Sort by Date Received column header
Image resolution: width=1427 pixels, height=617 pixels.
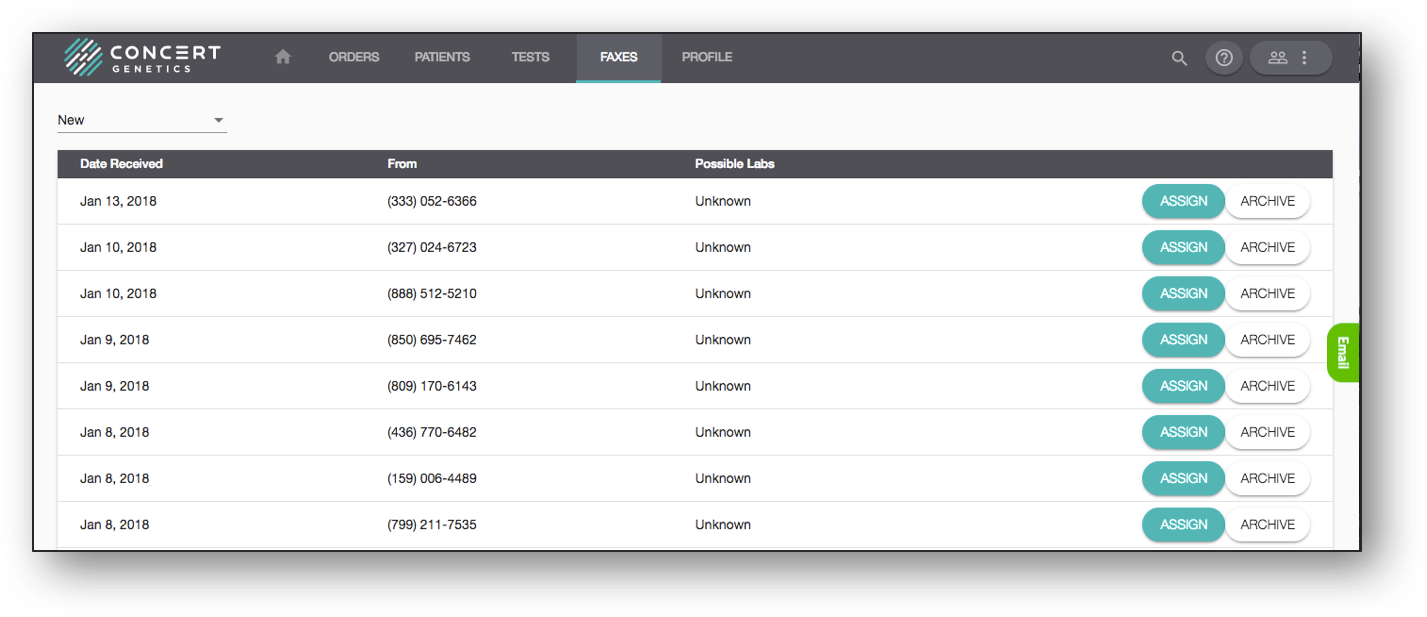pyautogui.click(x=121, y=164)
